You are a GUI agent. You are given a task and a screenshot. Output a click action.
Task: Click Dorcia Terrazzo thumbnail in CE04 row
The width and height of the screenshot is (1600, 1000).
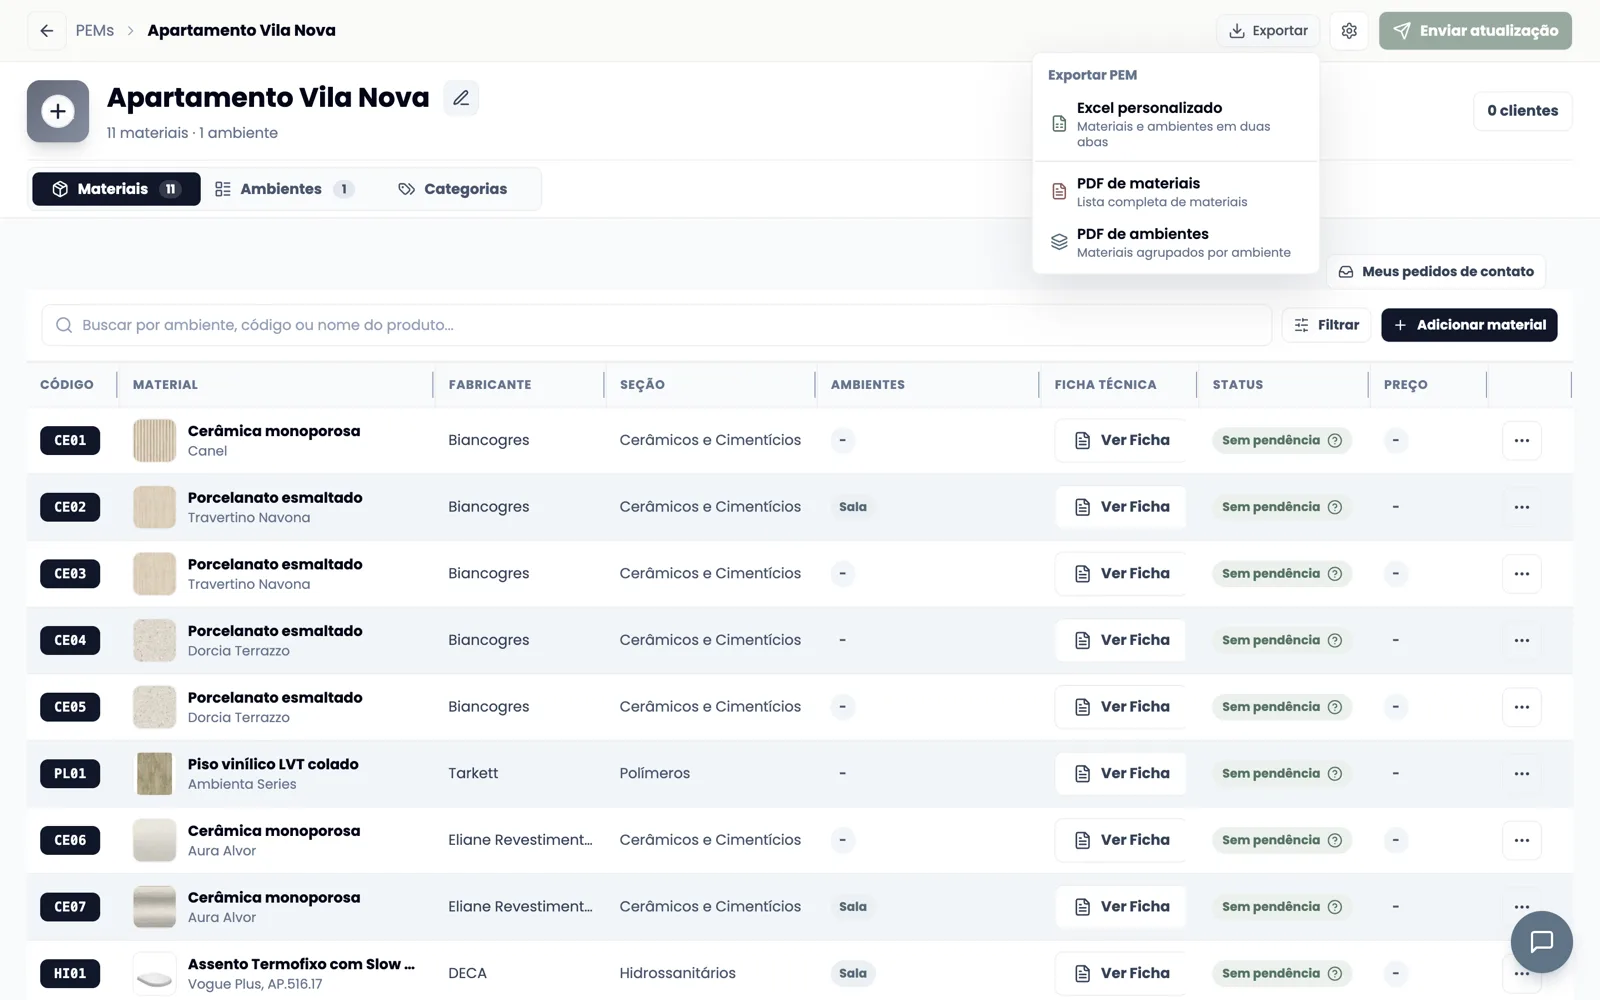(154, 640)
